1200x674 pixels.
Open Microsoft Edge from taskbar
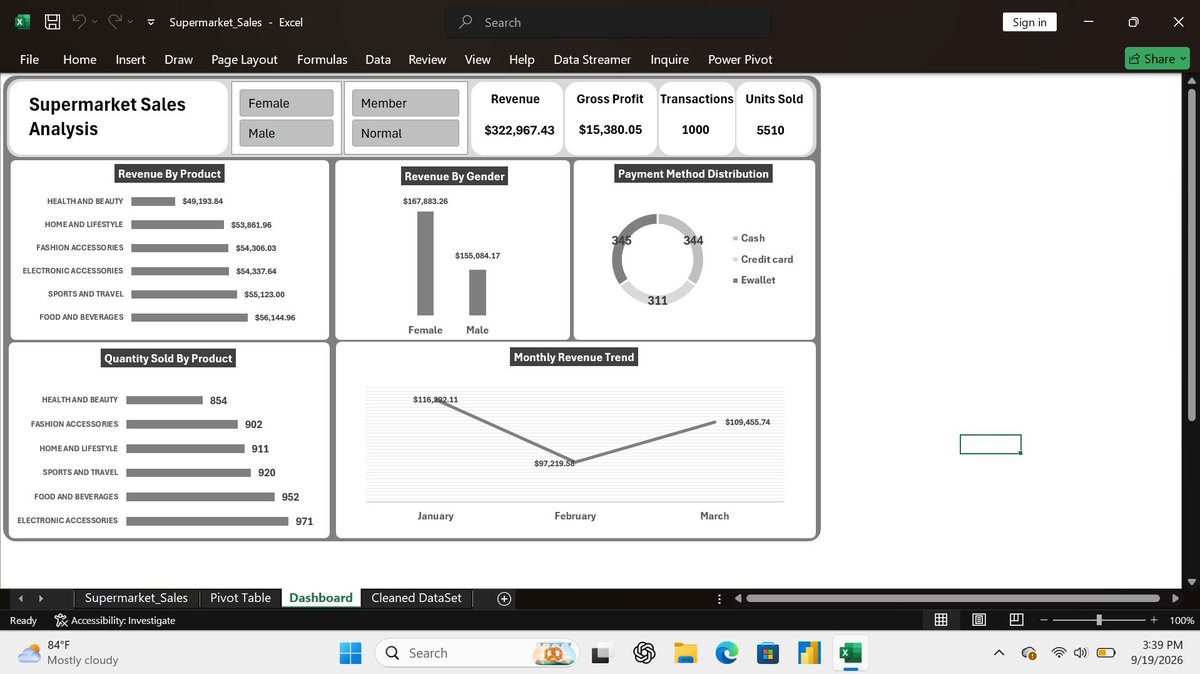pyautogui.click(x=726, y=653)
